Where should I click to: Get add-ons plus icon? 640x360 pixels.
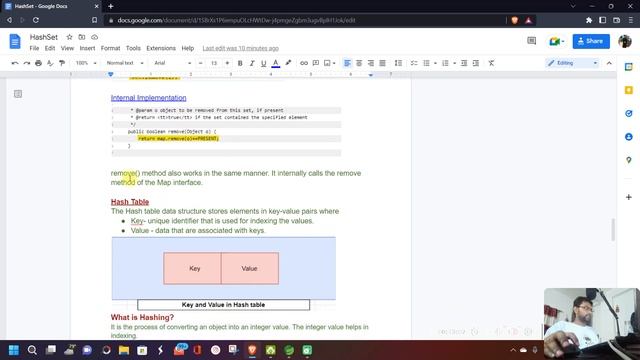629,197
